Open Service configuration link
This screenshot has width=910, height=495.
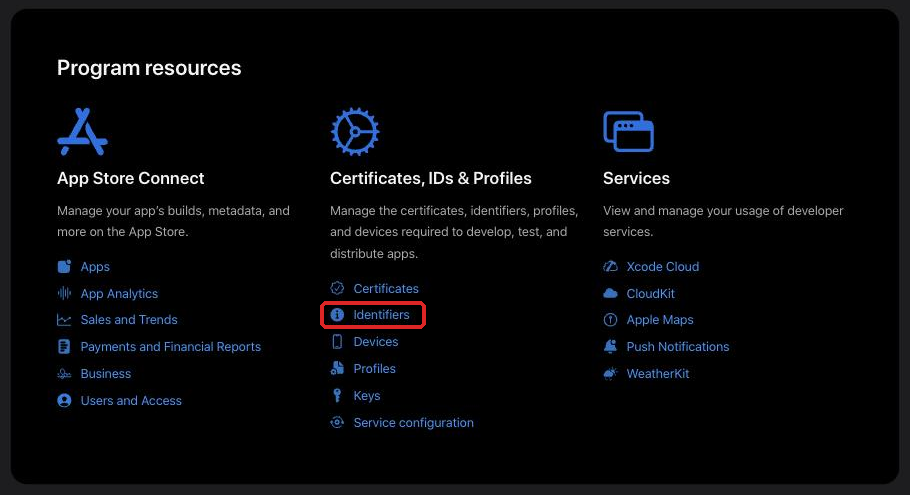pyautogui.click(x=414, y=422)
